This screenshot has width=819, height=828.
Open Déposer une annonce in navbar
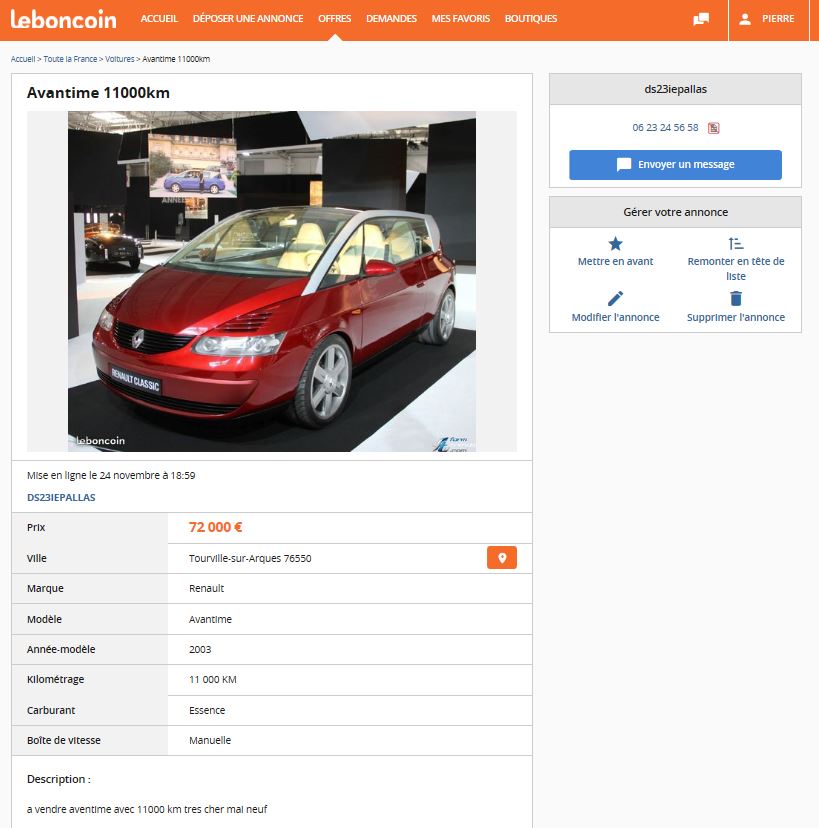(x=247, y=19)
